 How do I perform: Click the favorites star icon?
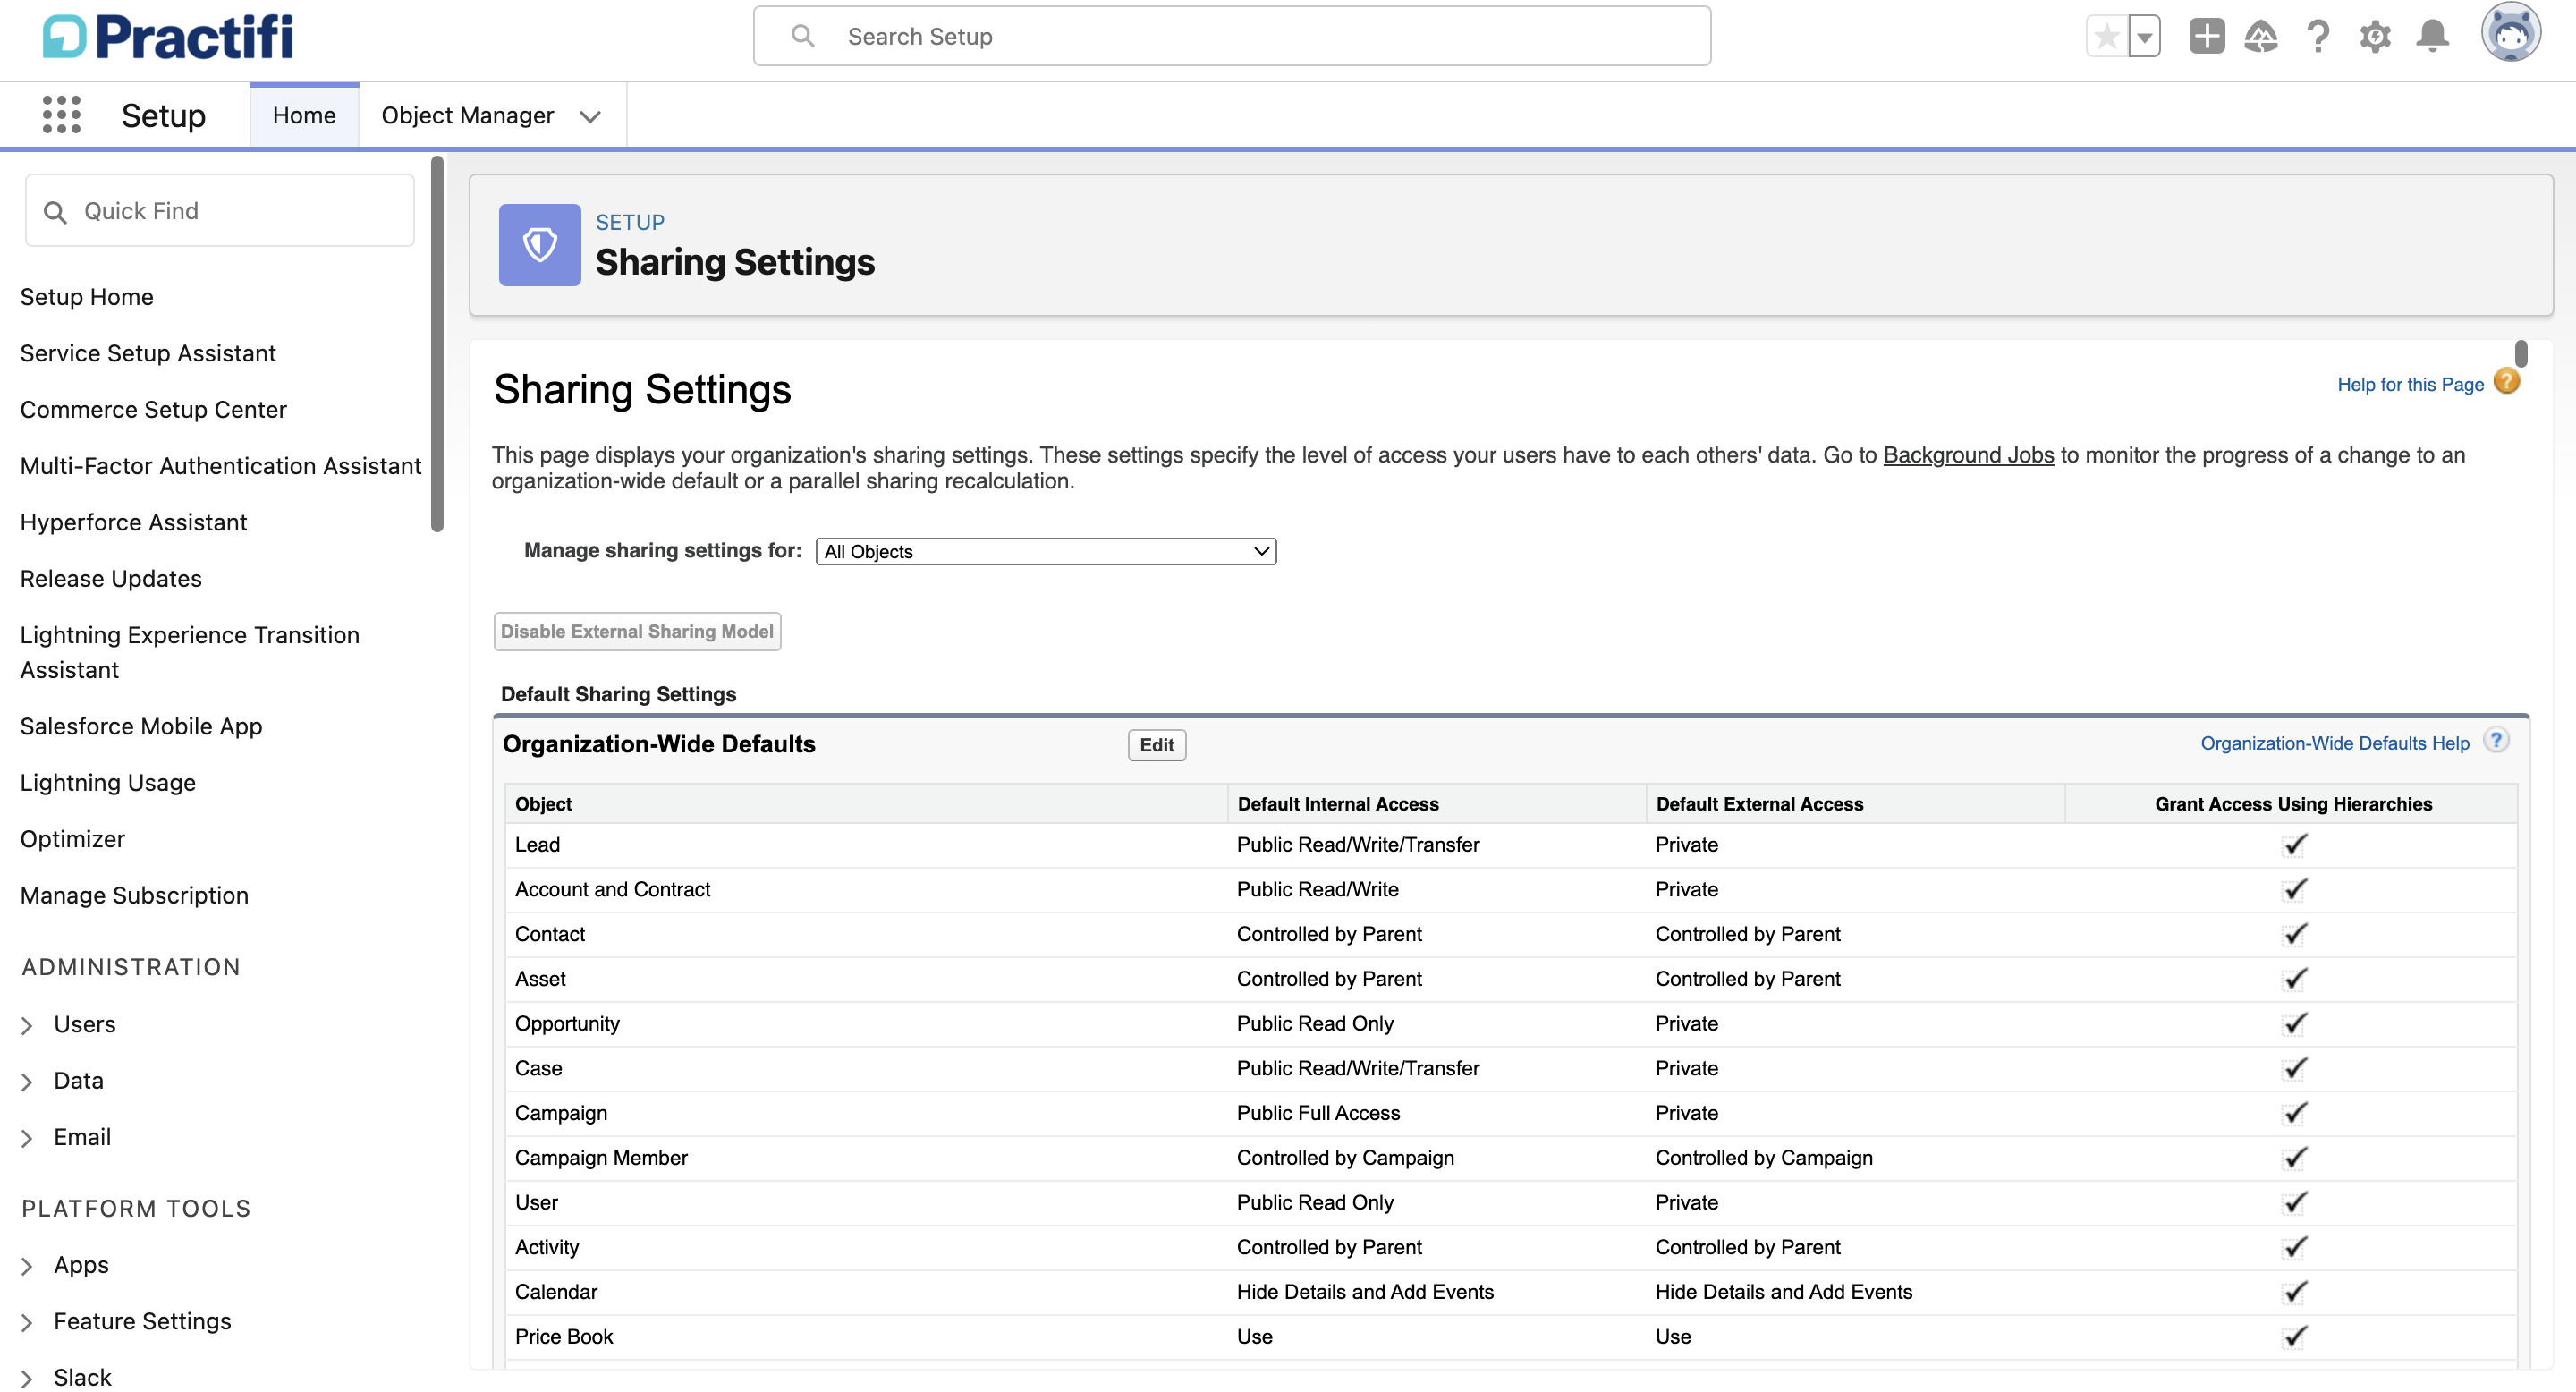click(x=2106, y=36)
